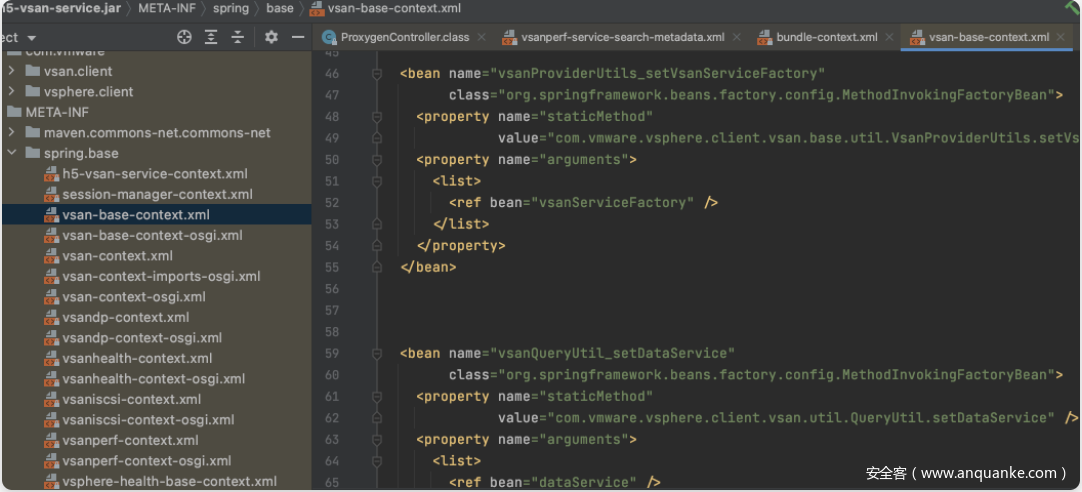Click the XML file icon beside vsan-context.xml
Image resolution: width=1082 pixels, height=492 pixels.
click(x=52, y=256)
